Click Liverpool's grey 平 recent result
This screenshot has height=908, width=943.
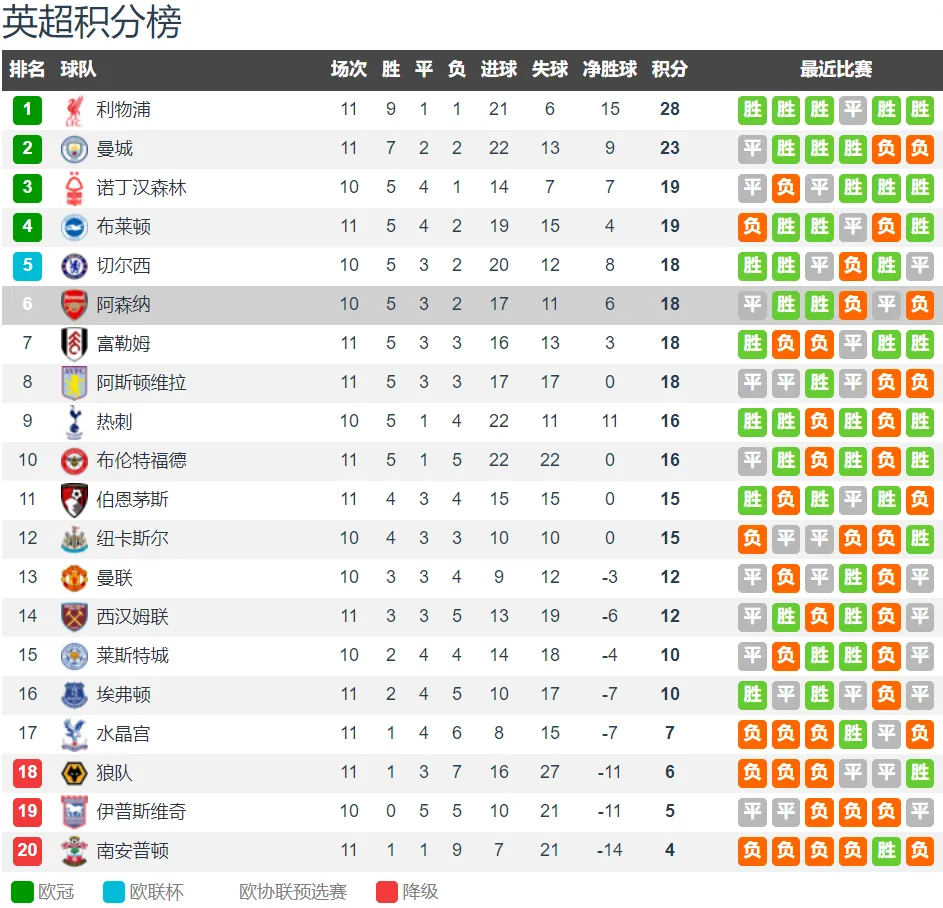(853, 110)
